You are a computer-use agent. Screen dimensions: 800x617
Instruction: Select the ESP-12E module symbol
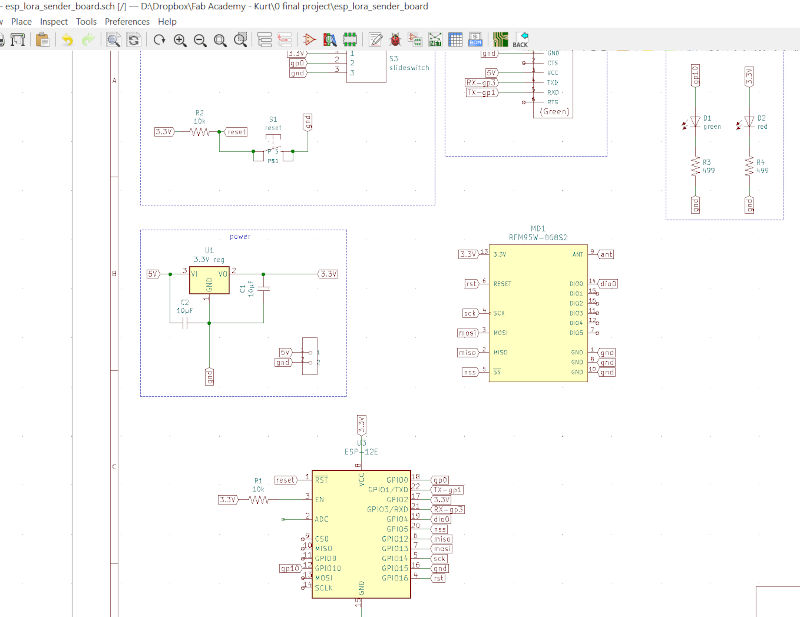361,534
